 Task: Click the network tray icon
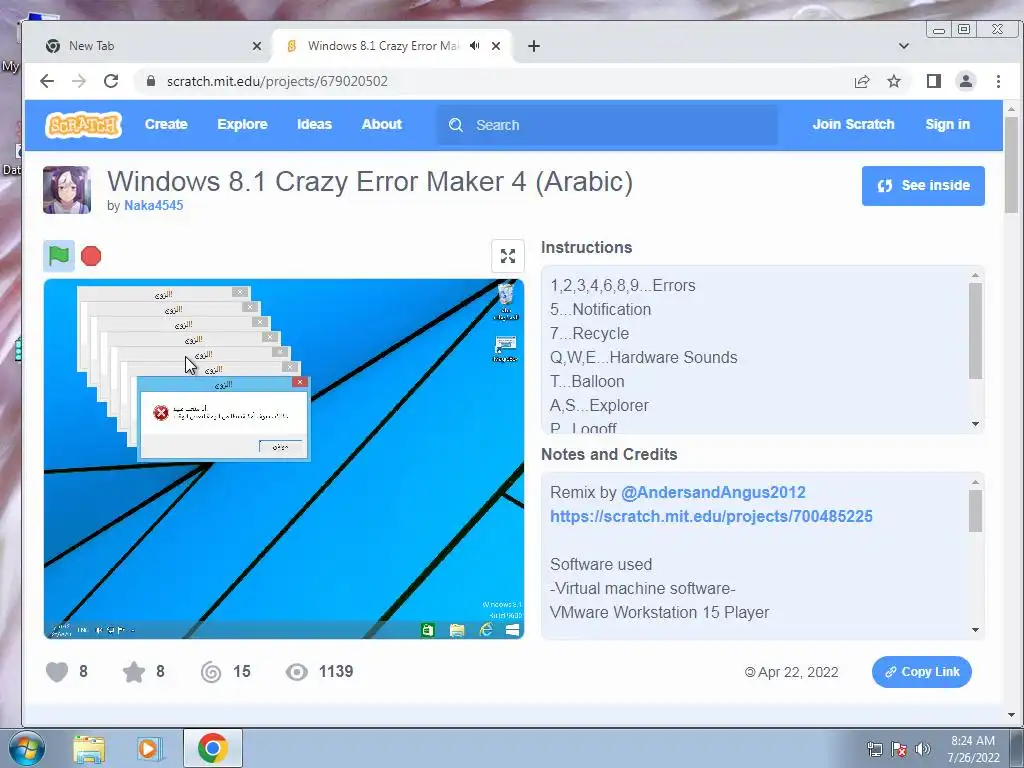(x=874, y=749)
